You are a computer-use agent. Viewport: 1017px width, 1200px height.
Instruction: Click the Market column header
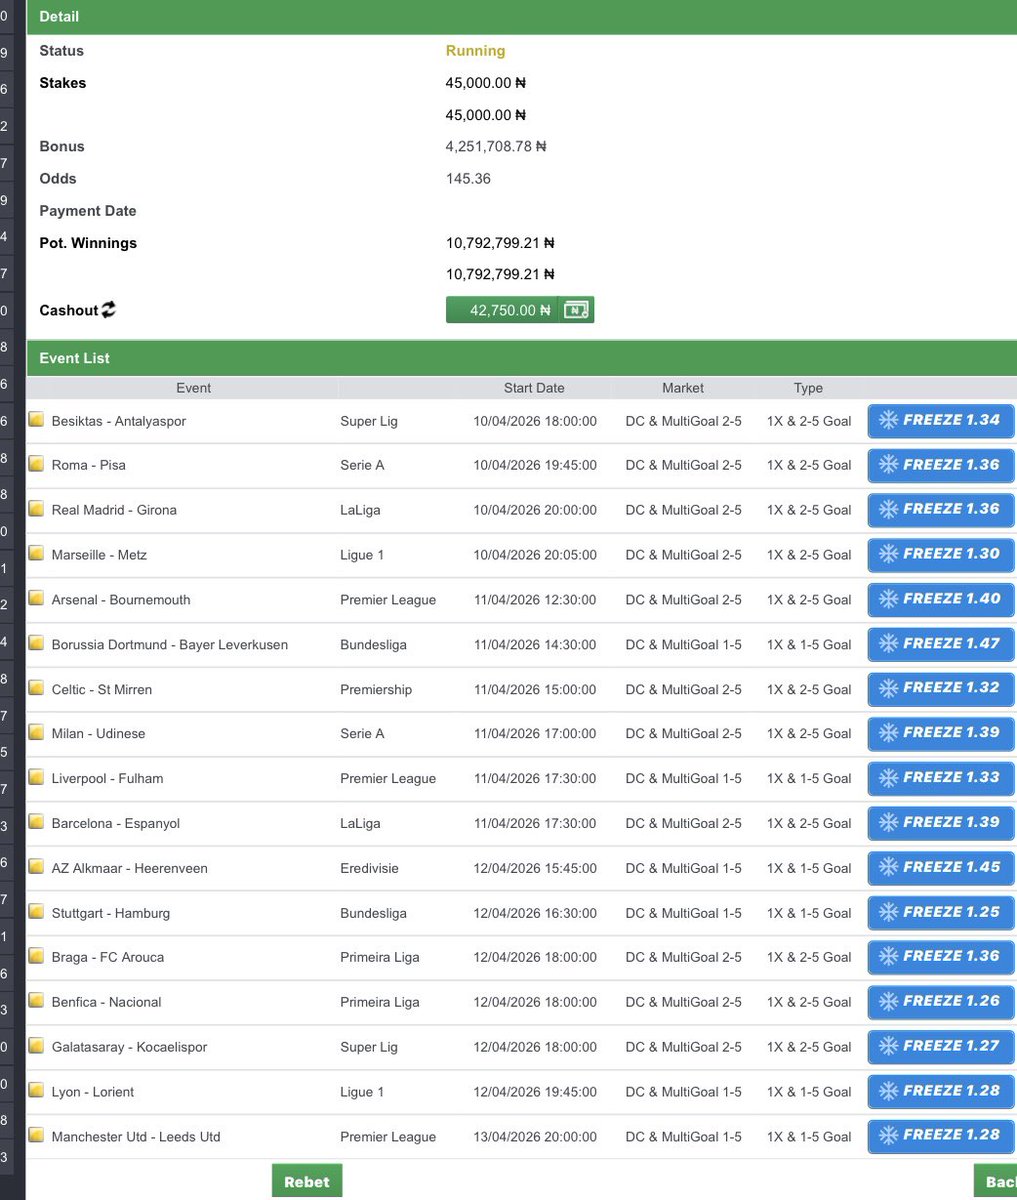(x=683, y=388)
